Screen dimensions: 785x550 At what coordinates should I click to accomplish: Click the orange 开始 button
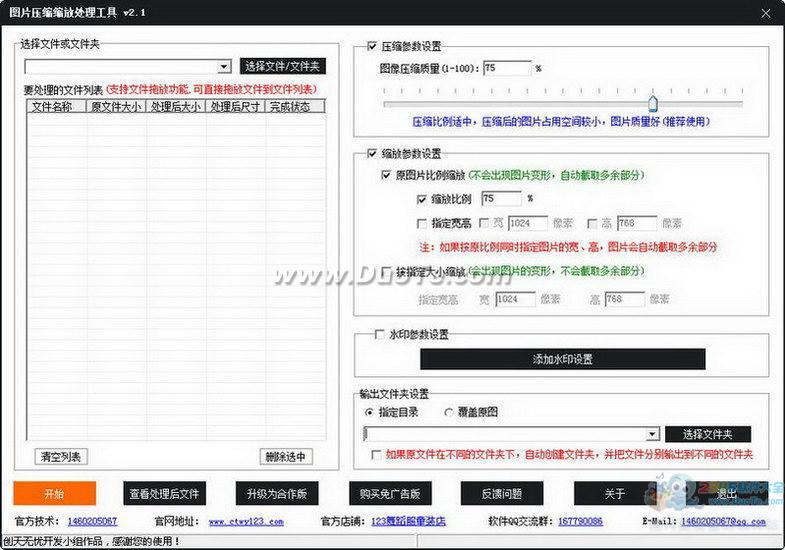[x=54, y=494]
